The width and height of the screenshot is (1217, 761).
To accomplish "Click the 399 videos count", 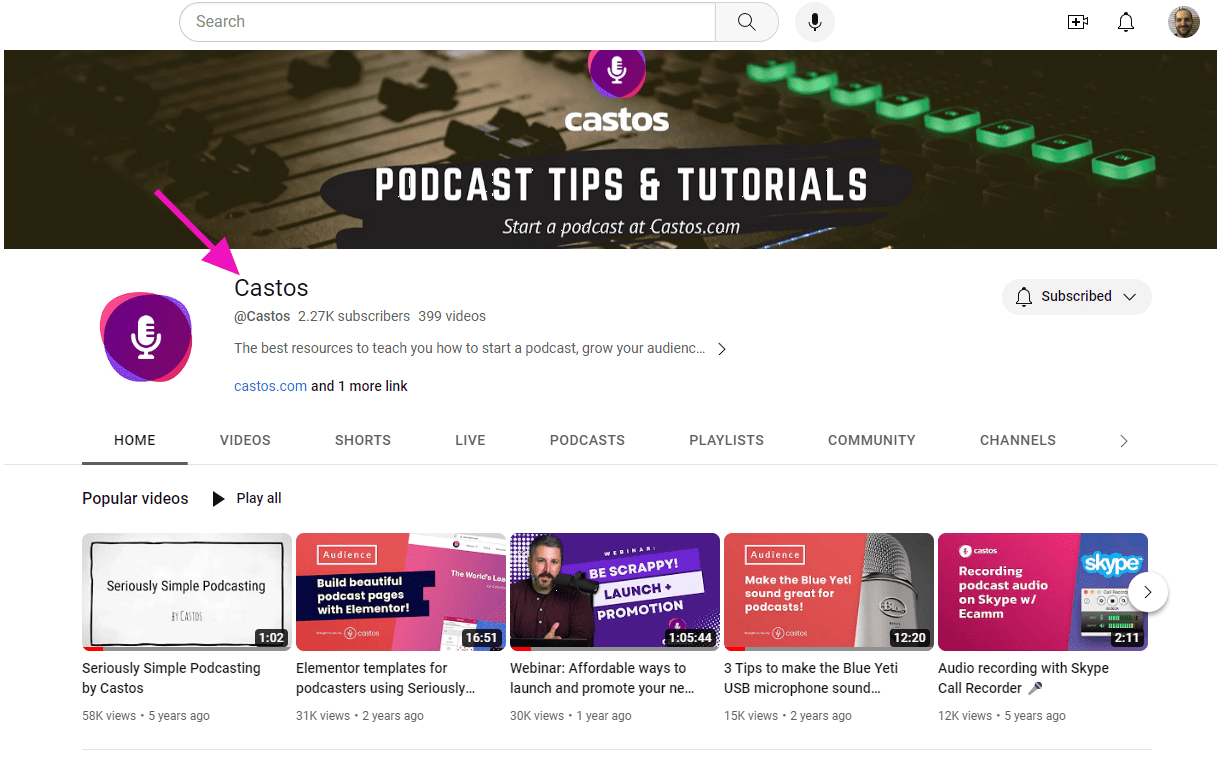I will [452, 316].
